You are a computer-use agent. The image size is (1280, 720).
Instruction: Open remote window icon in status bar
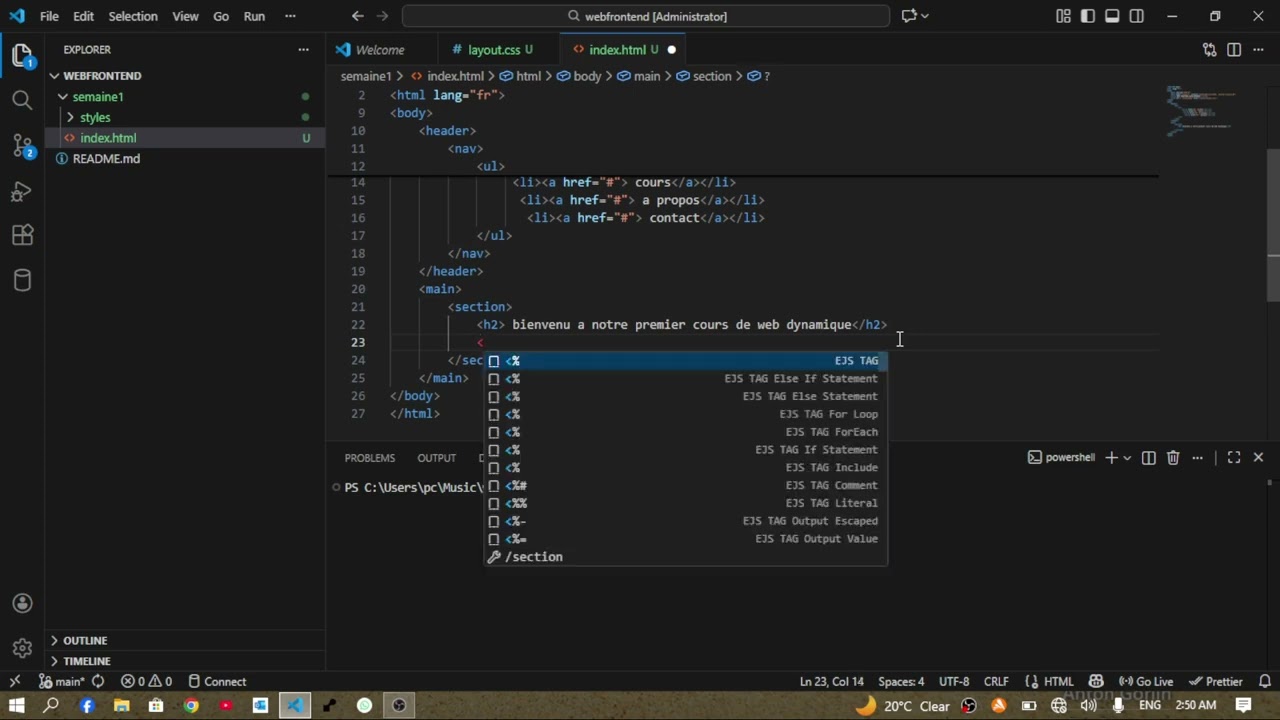(x=15, y=681)
